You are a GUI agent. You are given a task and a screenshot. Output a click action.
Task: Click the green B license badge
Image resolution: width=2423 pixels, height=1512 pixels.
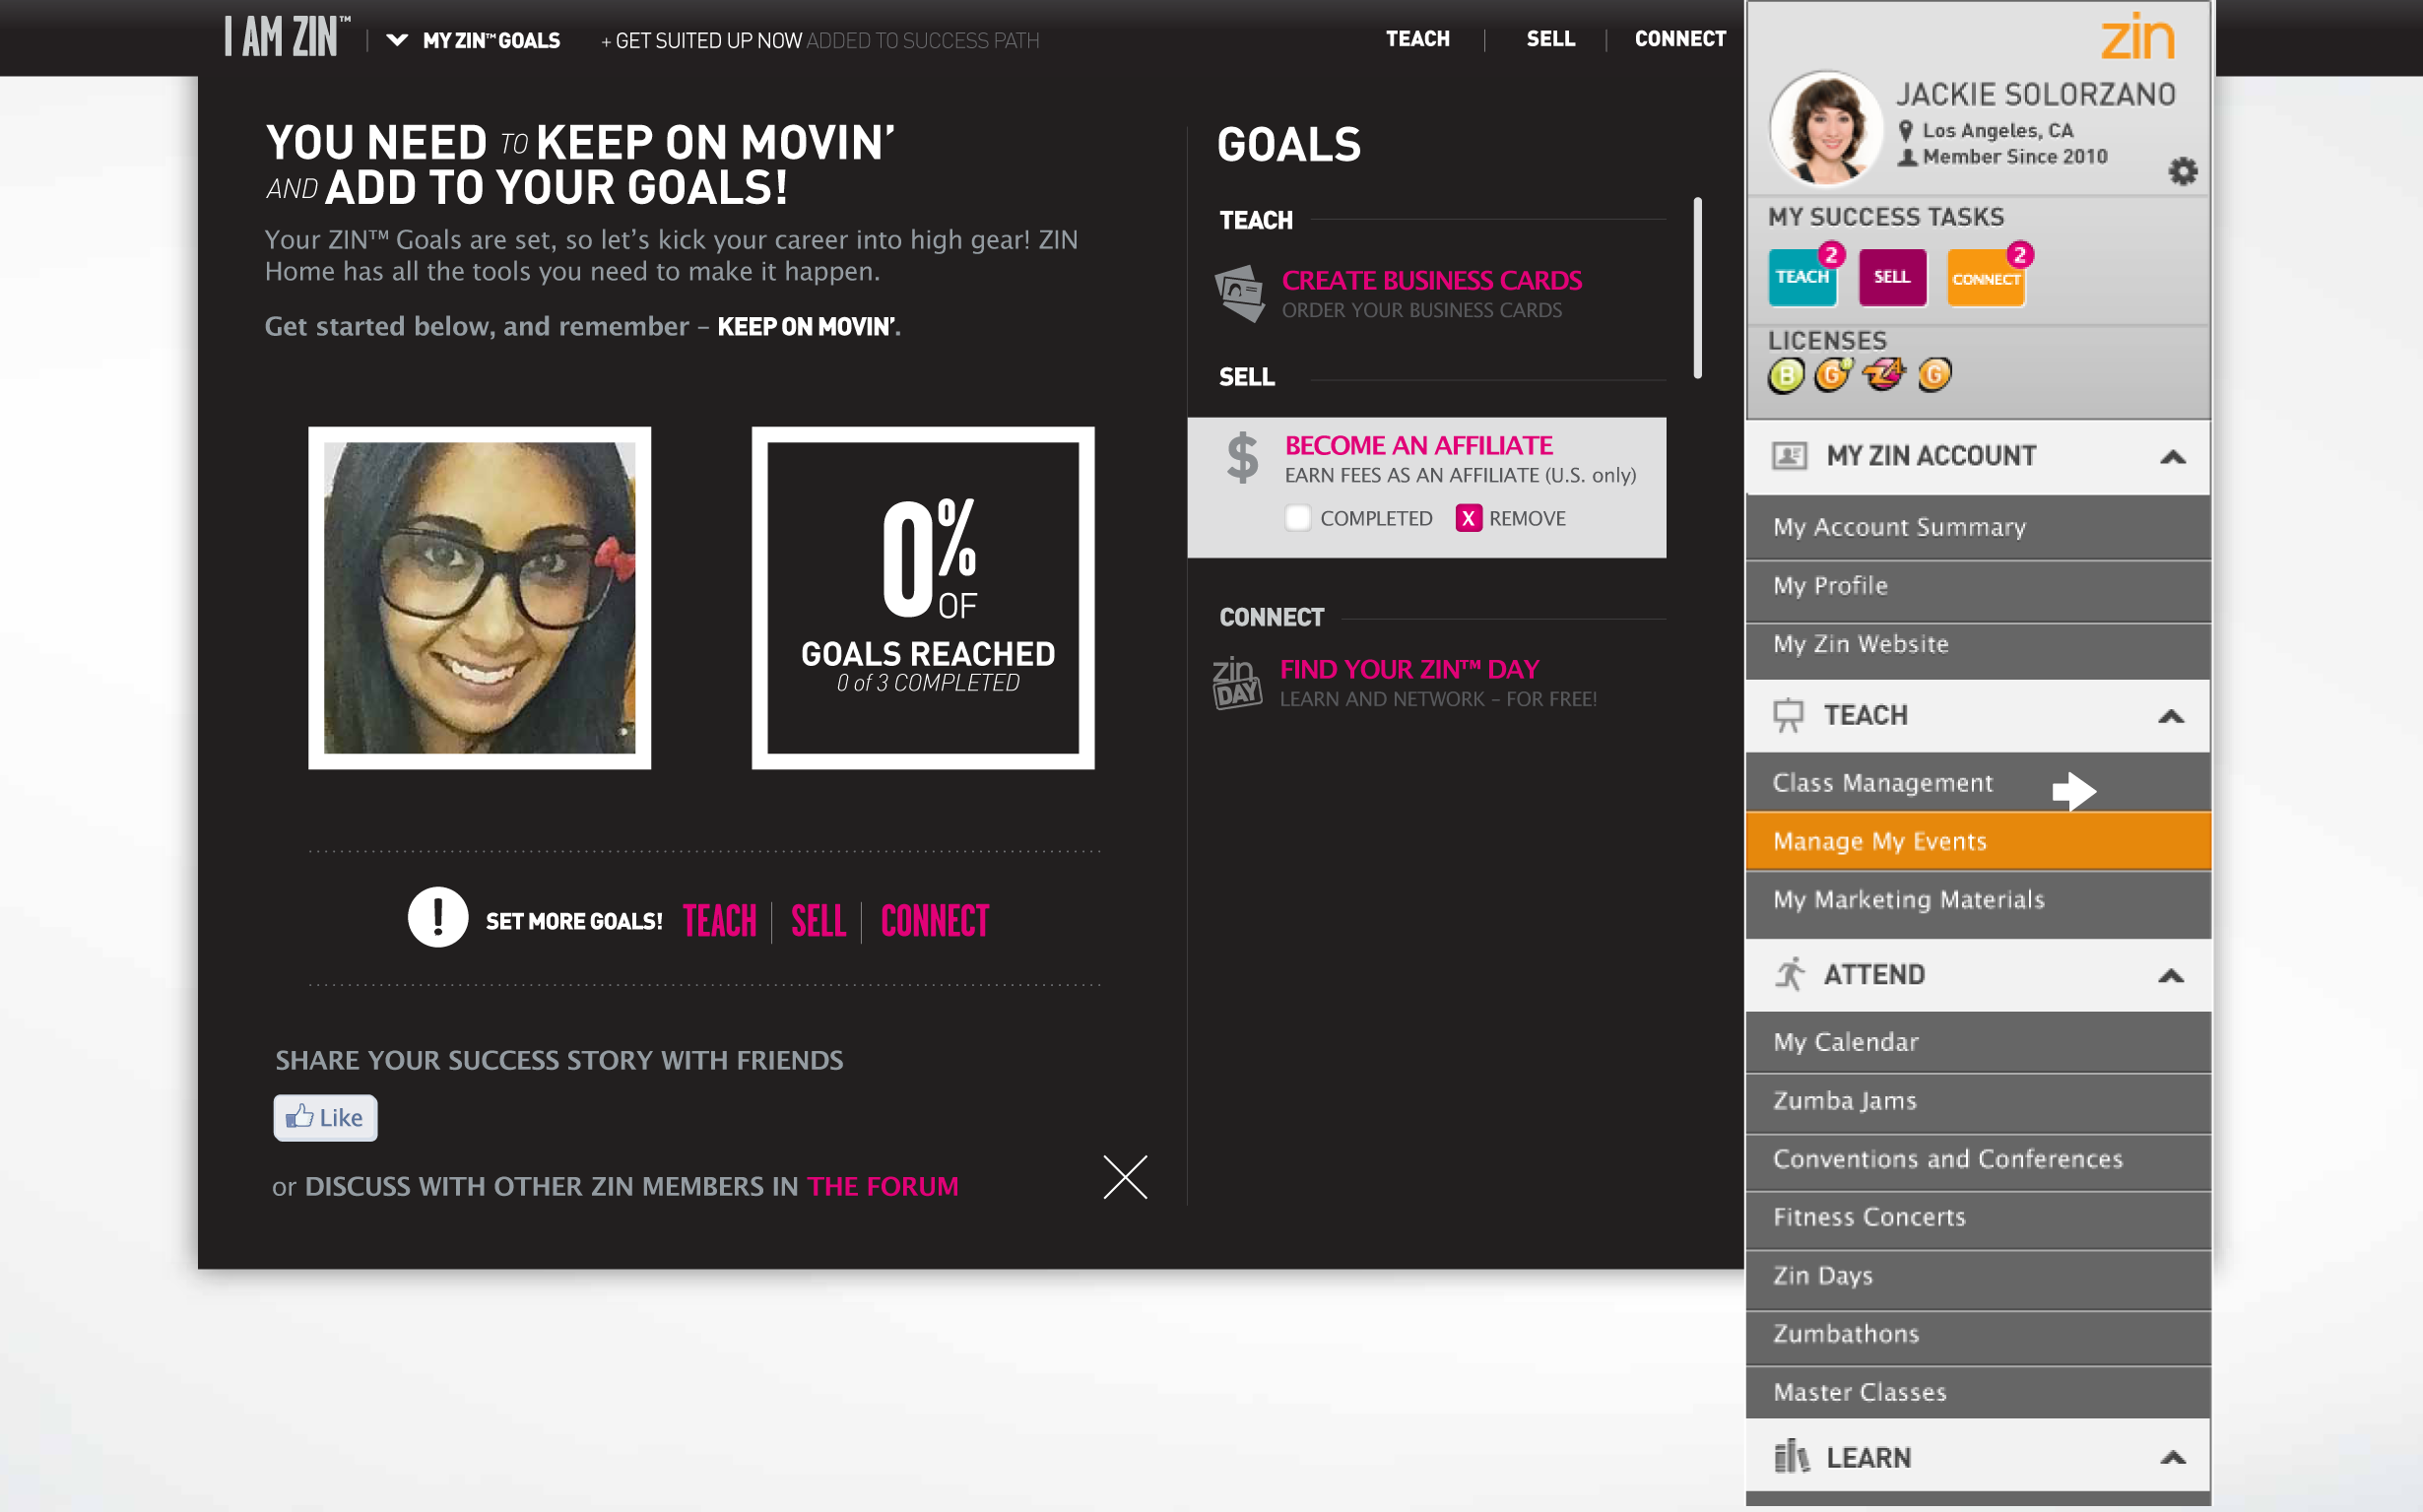pos(1786,375)
